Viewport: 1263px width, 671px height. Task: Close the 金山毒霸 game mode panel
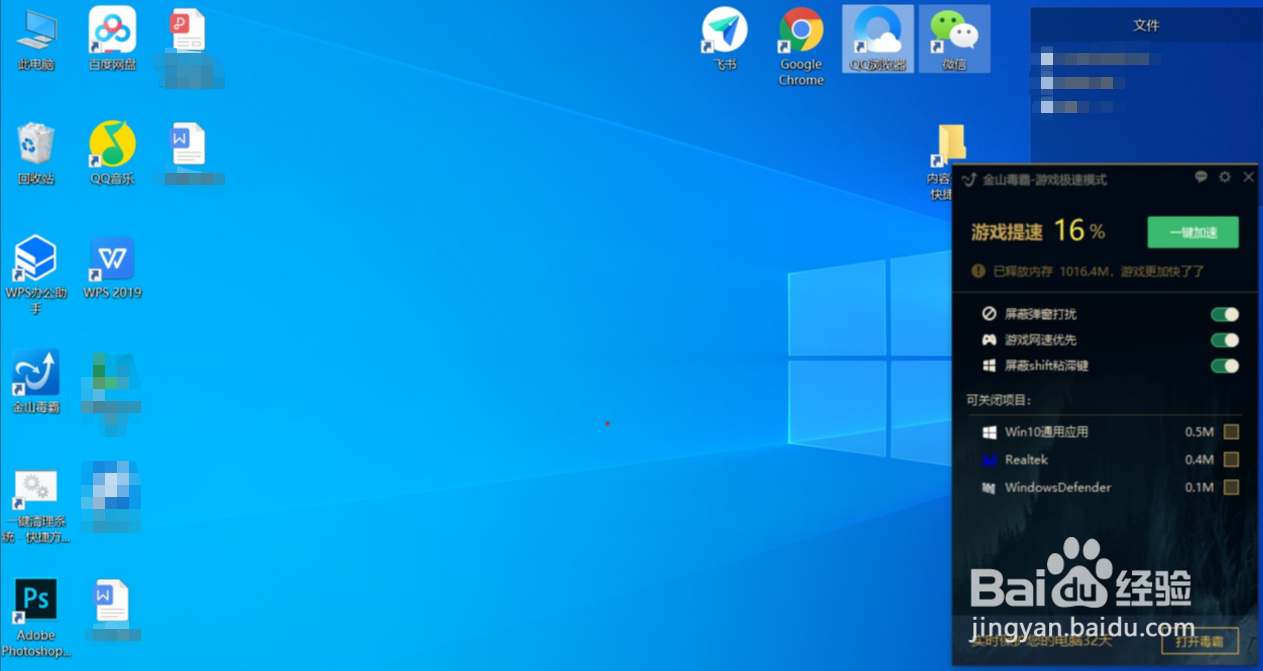coord(1248,177)
